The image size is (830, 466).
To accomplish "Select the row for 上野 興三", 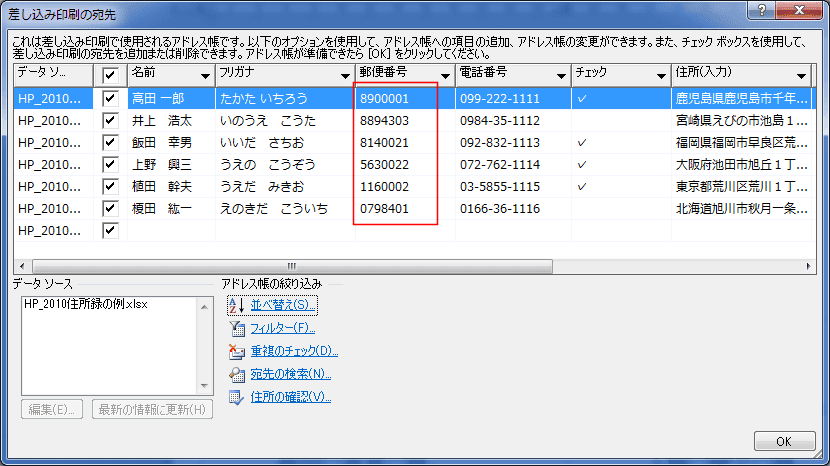I will (160, 164).
